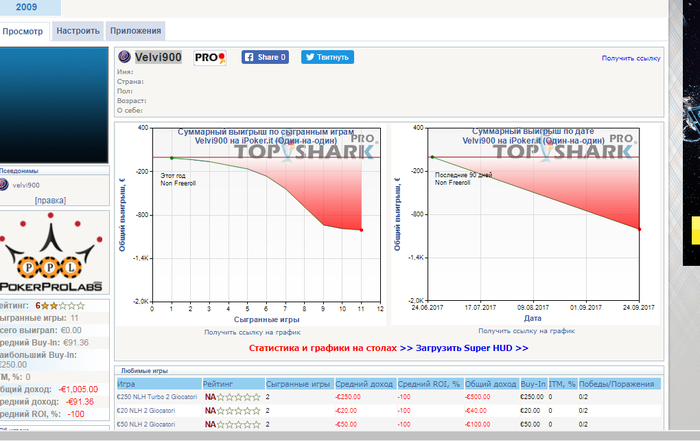Click the PRO badge next to Velvi900
Image resolution: width=700 pixels, height=441 pixels.
coord(210,58)
